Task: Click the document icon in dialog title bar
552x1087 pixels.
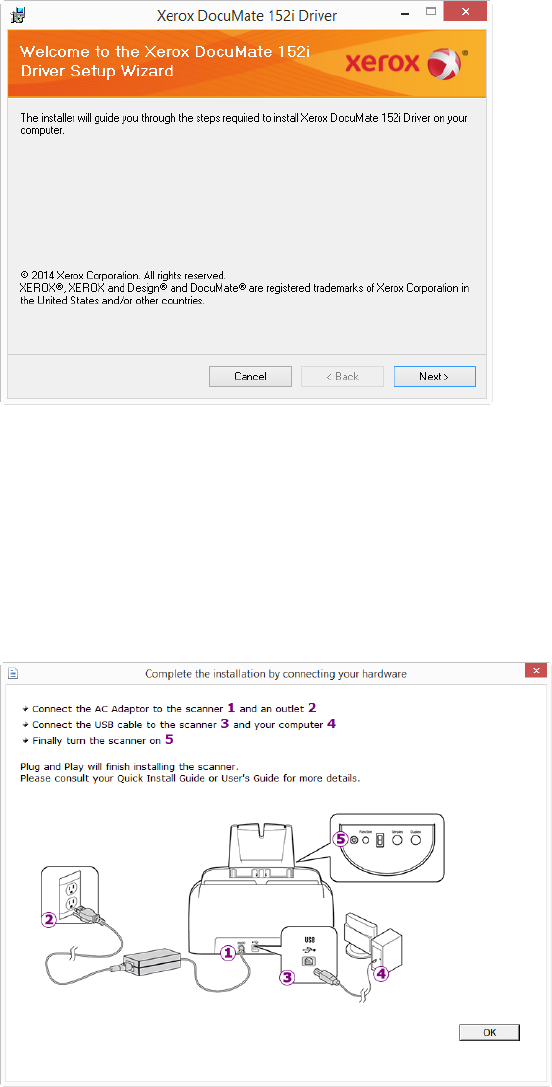Action: click(12, 672)
